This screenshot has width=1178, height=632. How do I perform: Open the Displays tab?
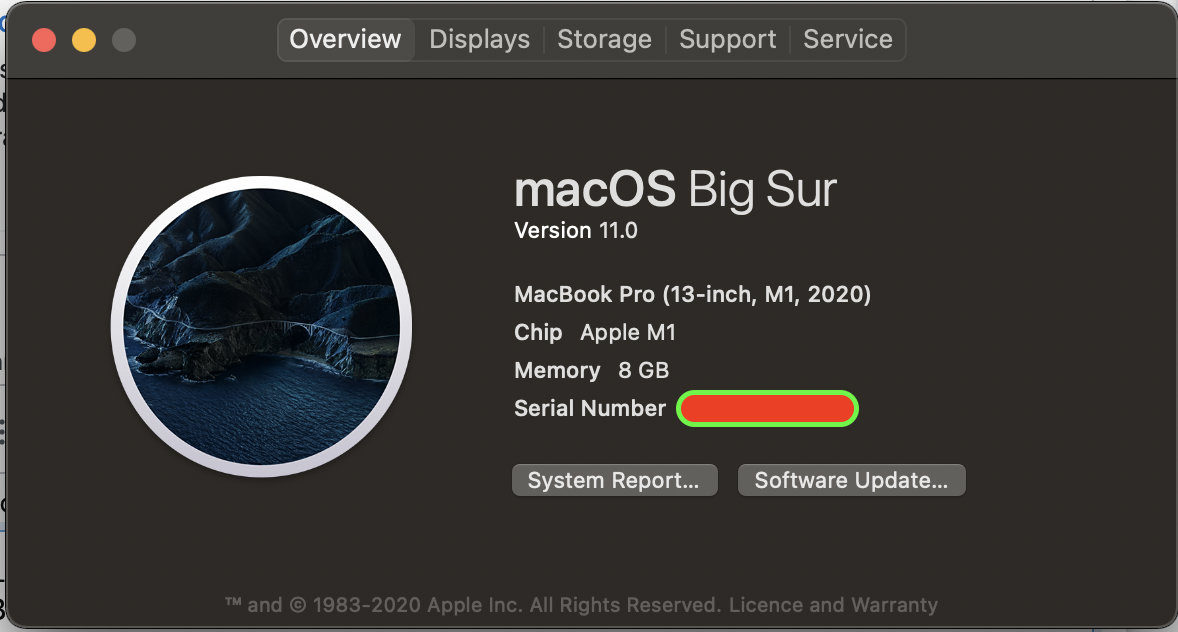(x=479, y=40)
